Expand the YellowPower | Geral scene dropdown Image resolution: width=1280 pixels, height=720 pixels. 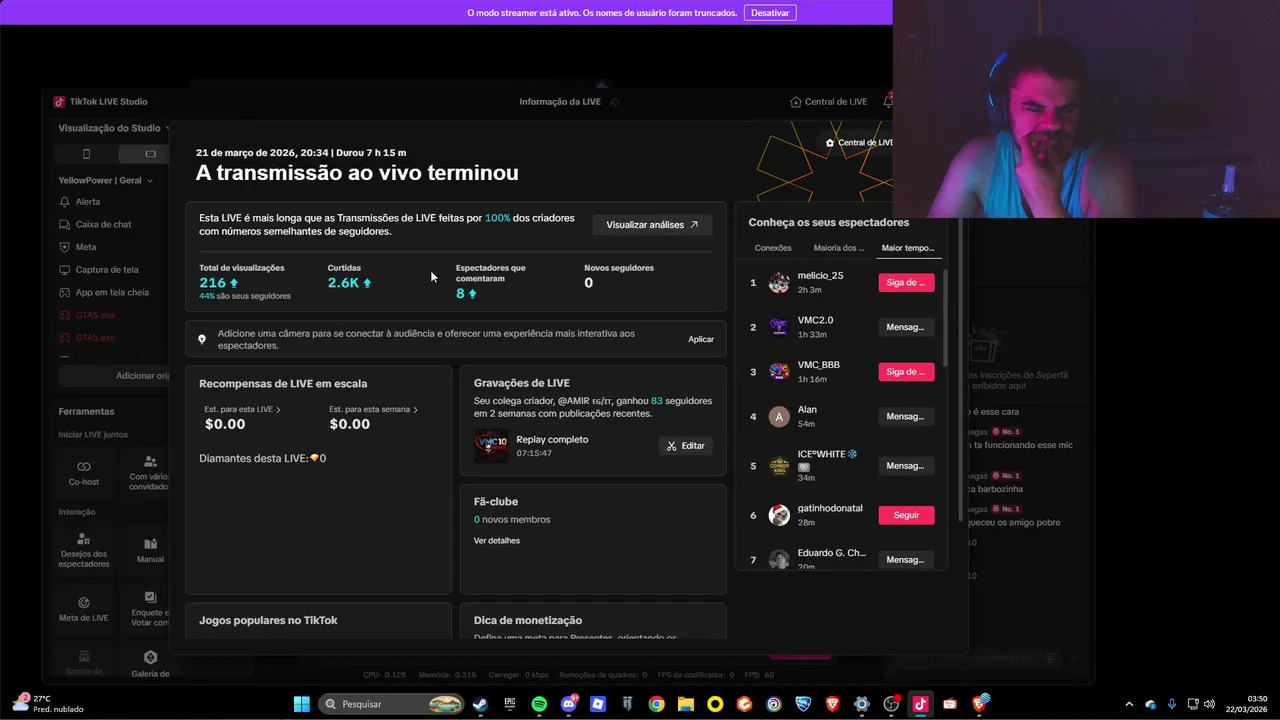106,181
